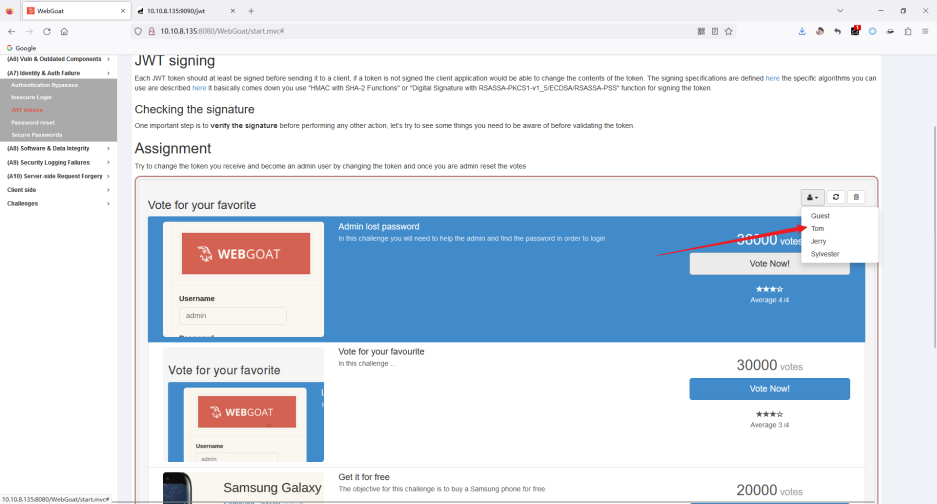
Task: Click the trash reset votes icon
Action: click(x=856, y=197)
